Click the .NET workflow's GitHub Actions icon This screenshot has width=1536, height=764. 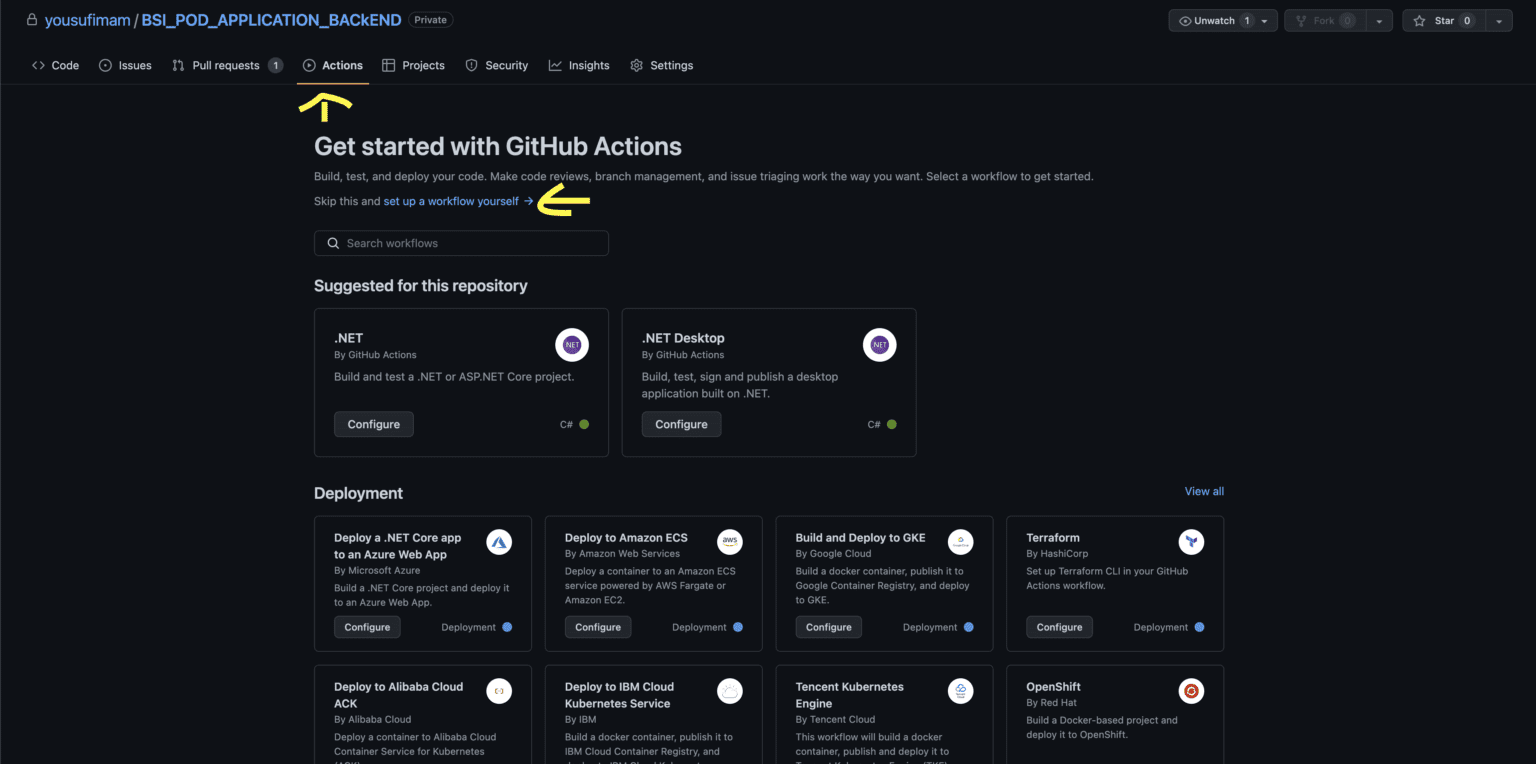pyautogui.click(x=572, y=344)
